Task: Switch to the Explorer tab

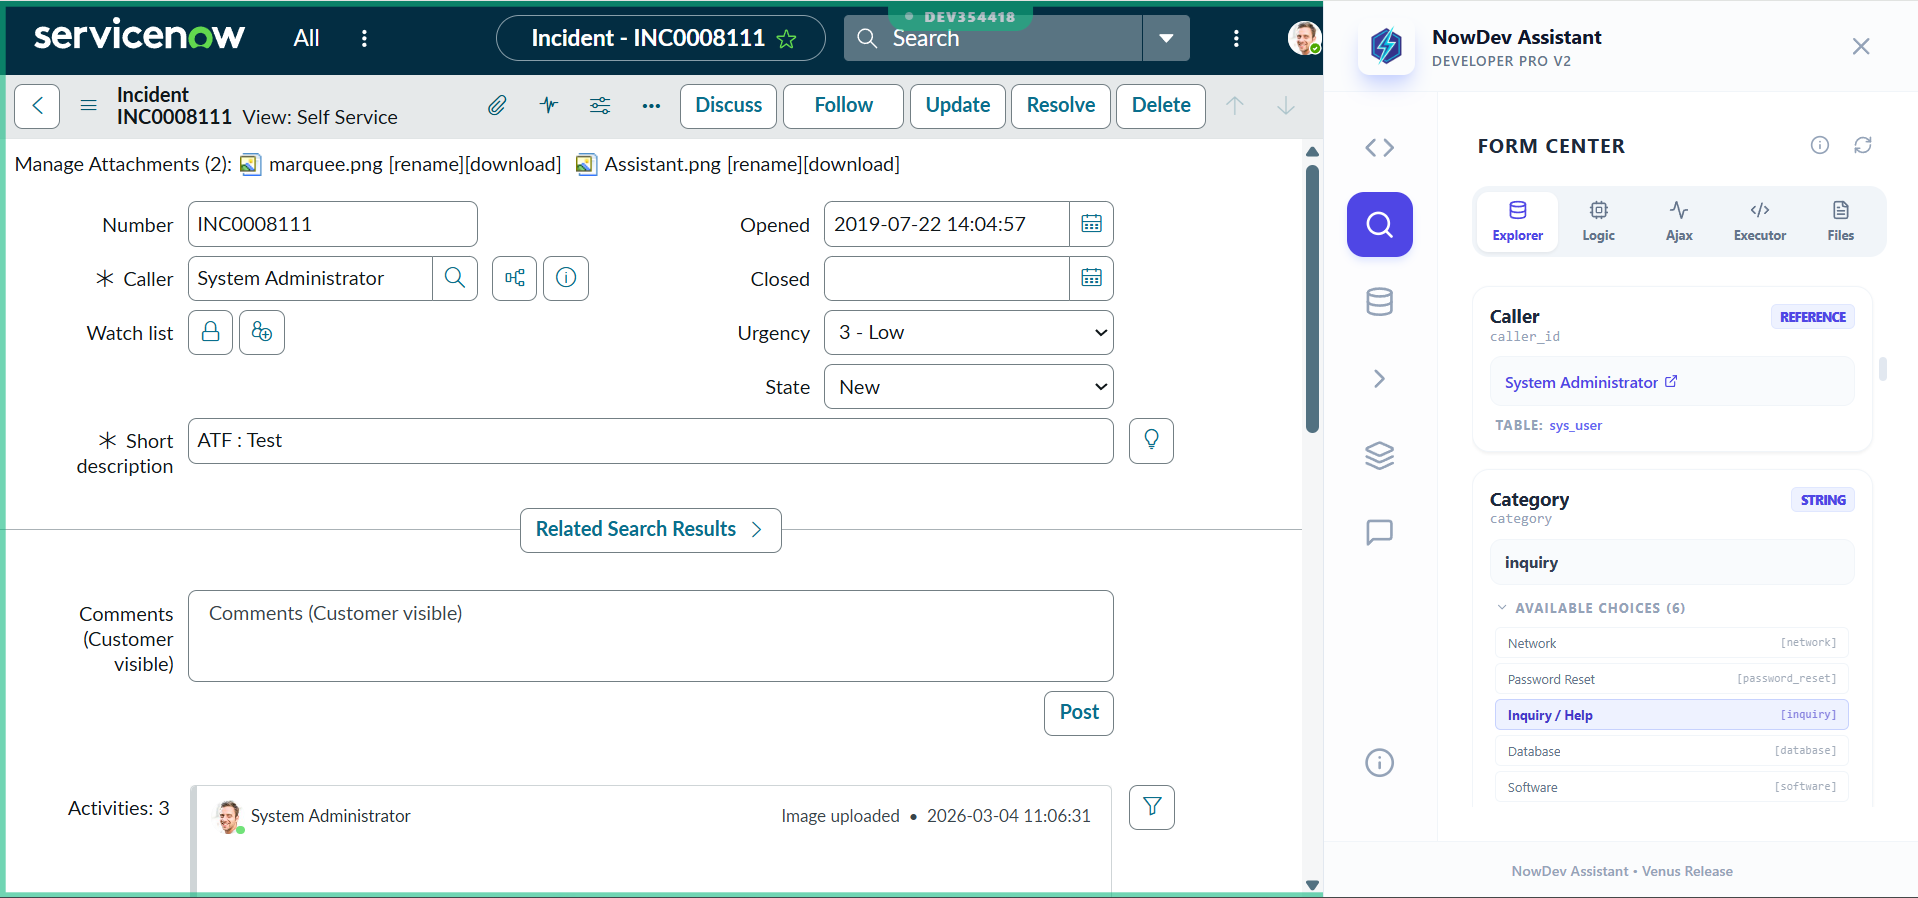Action: [x=1517, y=221]
